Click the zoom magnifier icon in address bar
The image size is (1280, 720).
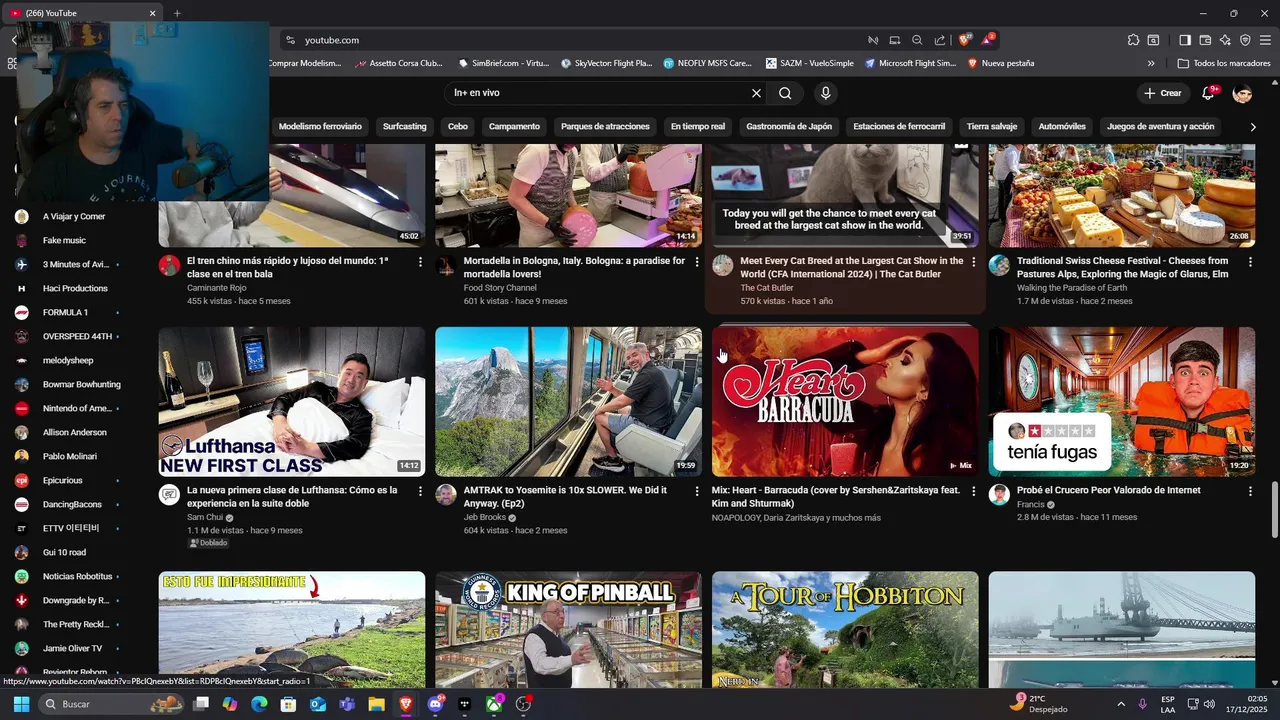pyautogui.click(x=917, y=40)
